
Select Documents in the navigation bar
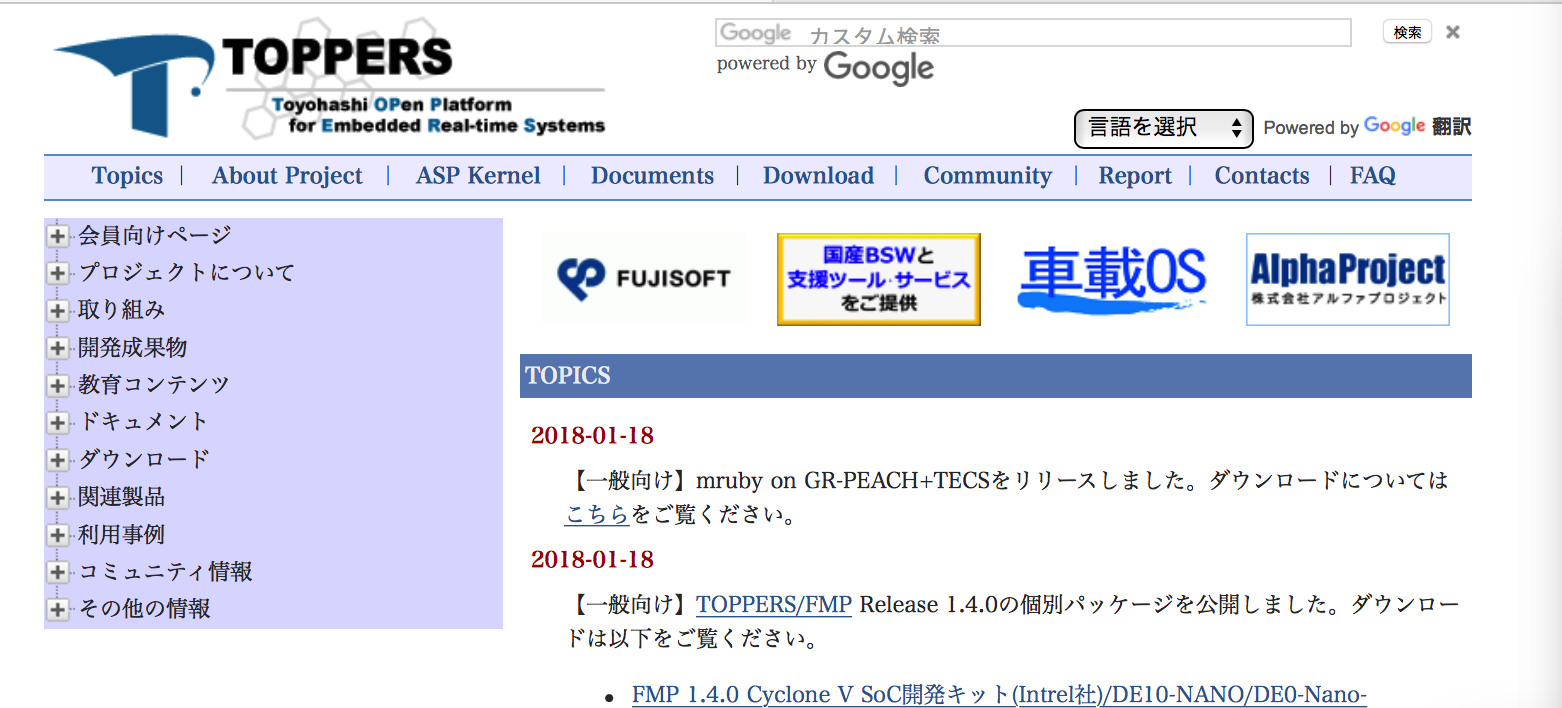click(x=652, y=175)
